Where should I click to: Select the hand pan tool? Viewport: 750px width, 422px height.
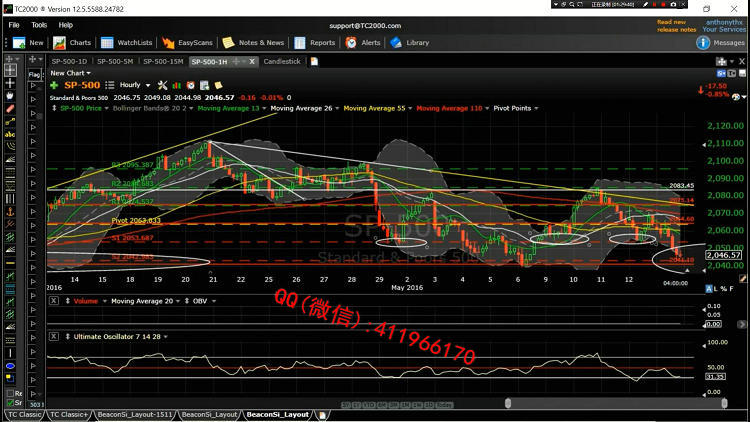click(x=10, y=96)
